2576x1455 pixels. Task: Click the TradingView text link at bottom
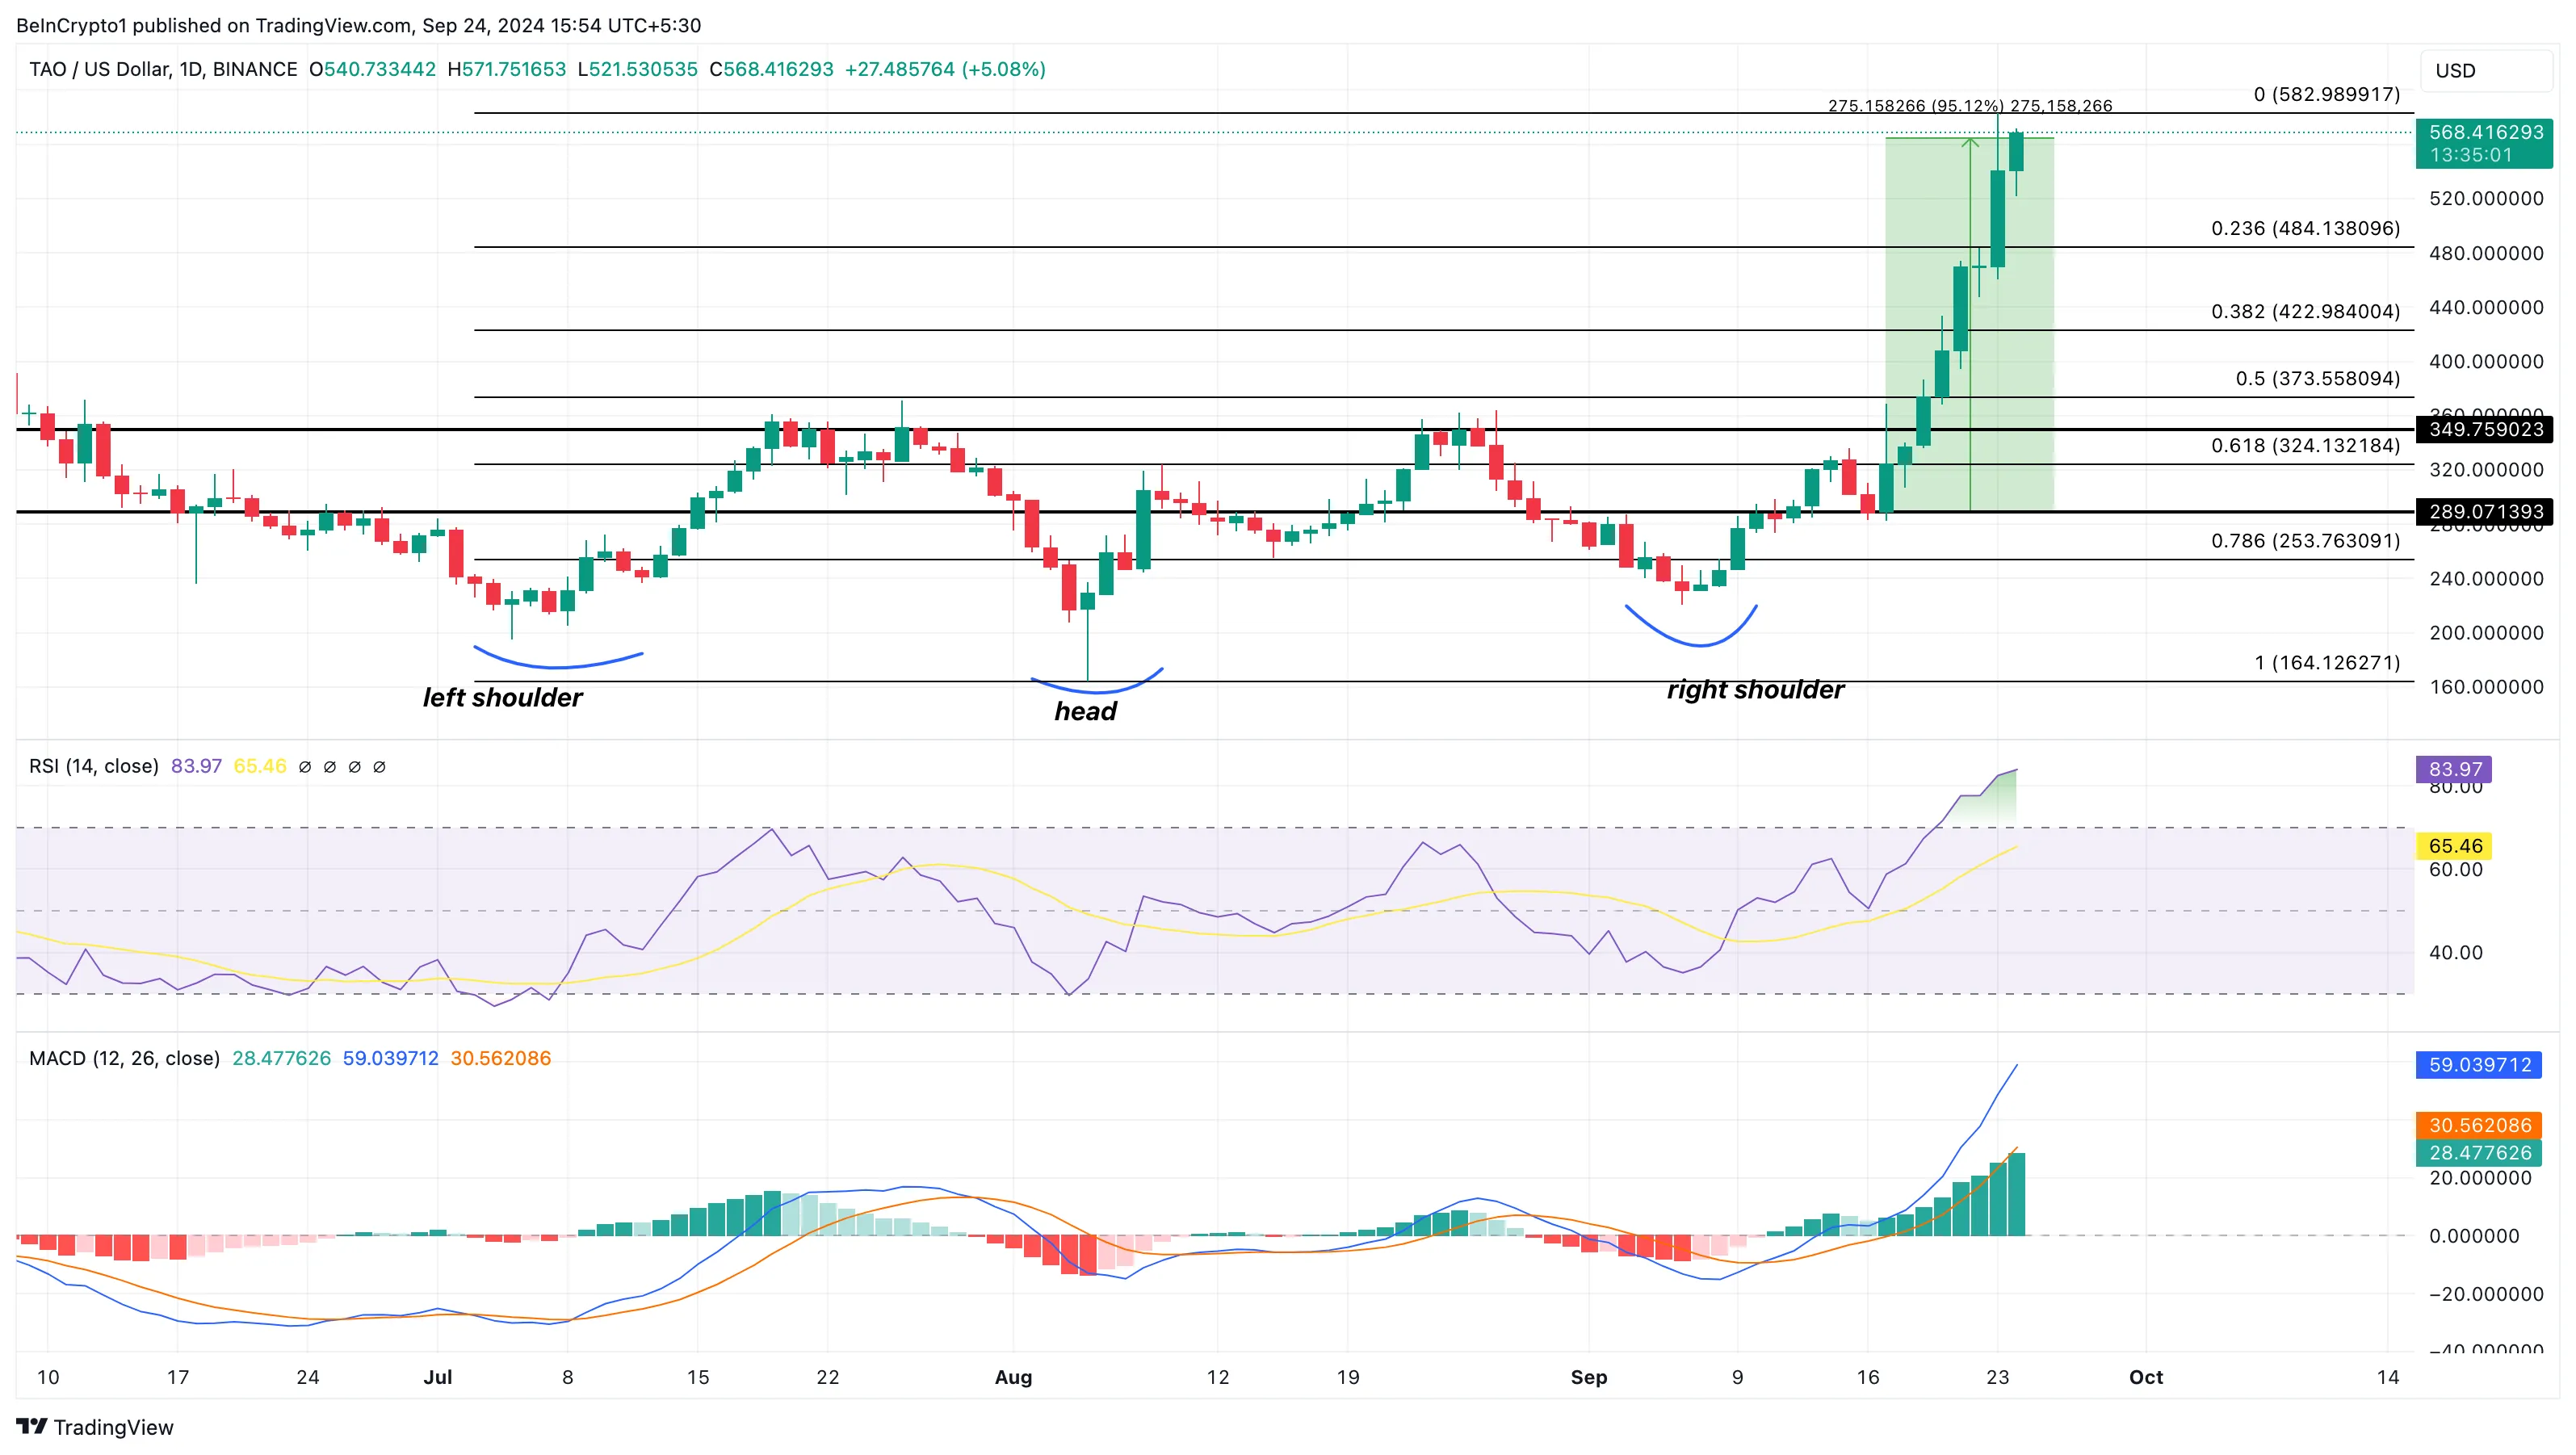(113, 1427)
